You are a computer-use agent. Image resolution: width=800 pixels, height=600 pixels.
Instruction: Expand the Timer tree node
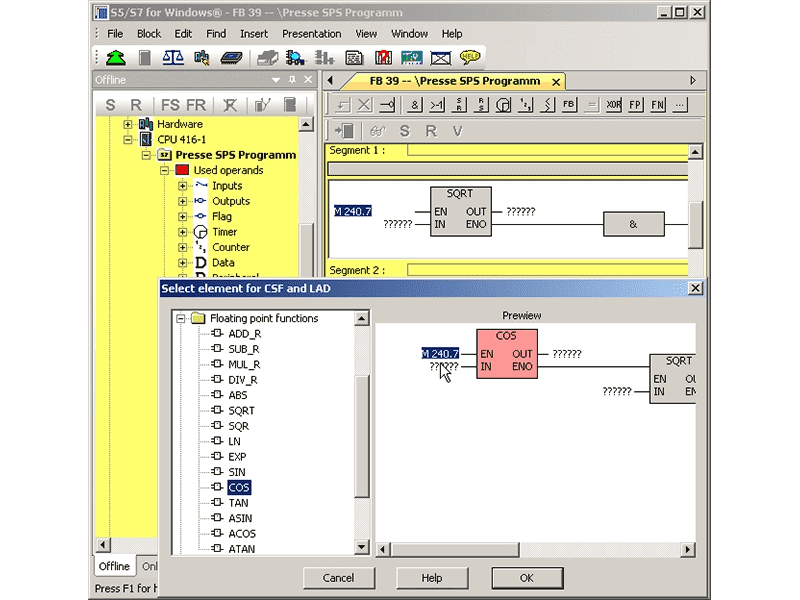pyautogui.click(x=183, y=232)
